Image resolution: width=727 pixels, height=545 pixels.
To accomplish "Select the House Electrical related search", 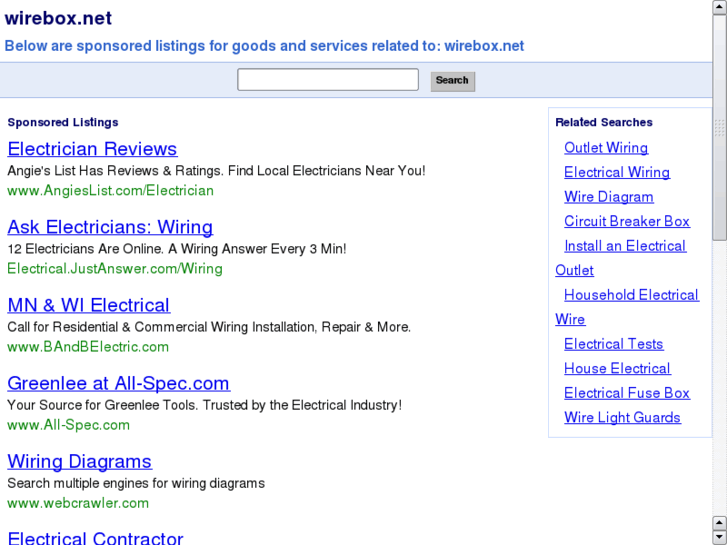I will 617,369.
